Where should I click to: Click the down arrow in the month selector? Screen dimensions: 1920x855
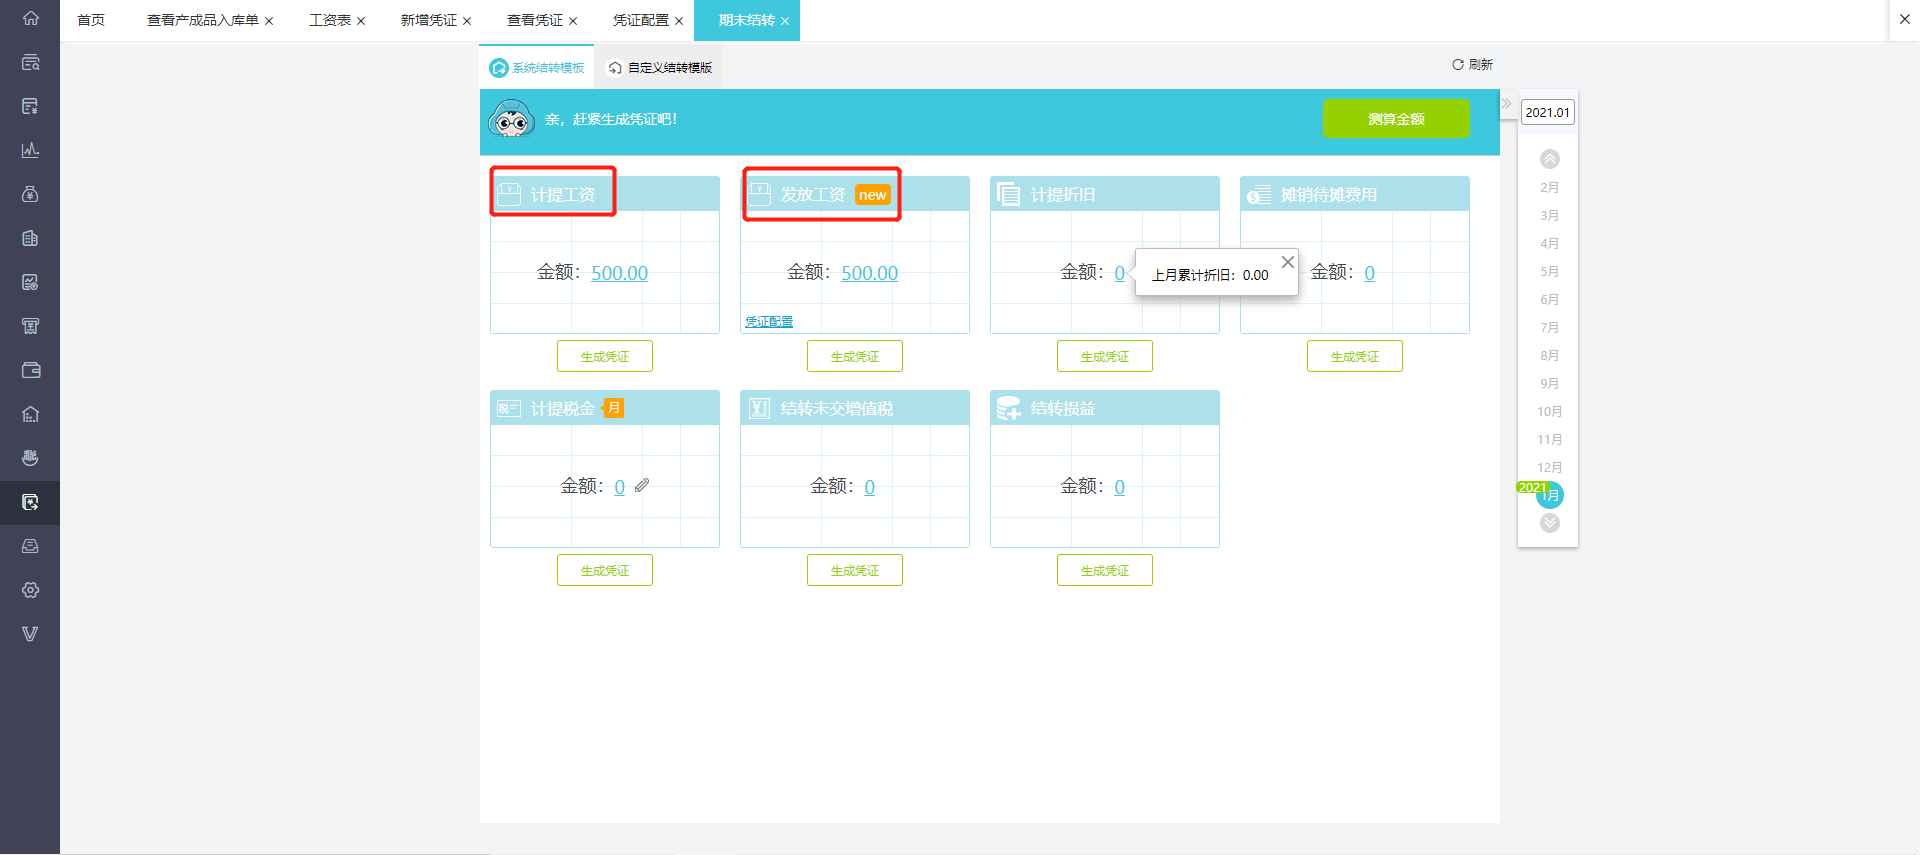point(1550,523)
